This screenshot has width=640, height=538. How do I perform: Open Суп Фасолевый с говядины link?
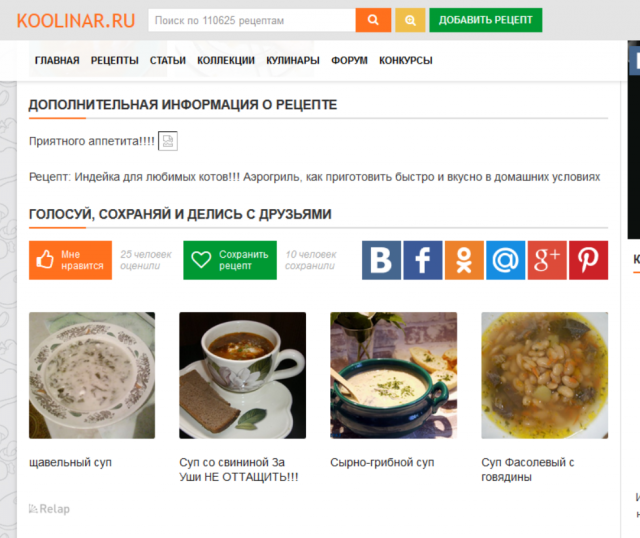tap(527, 469)
